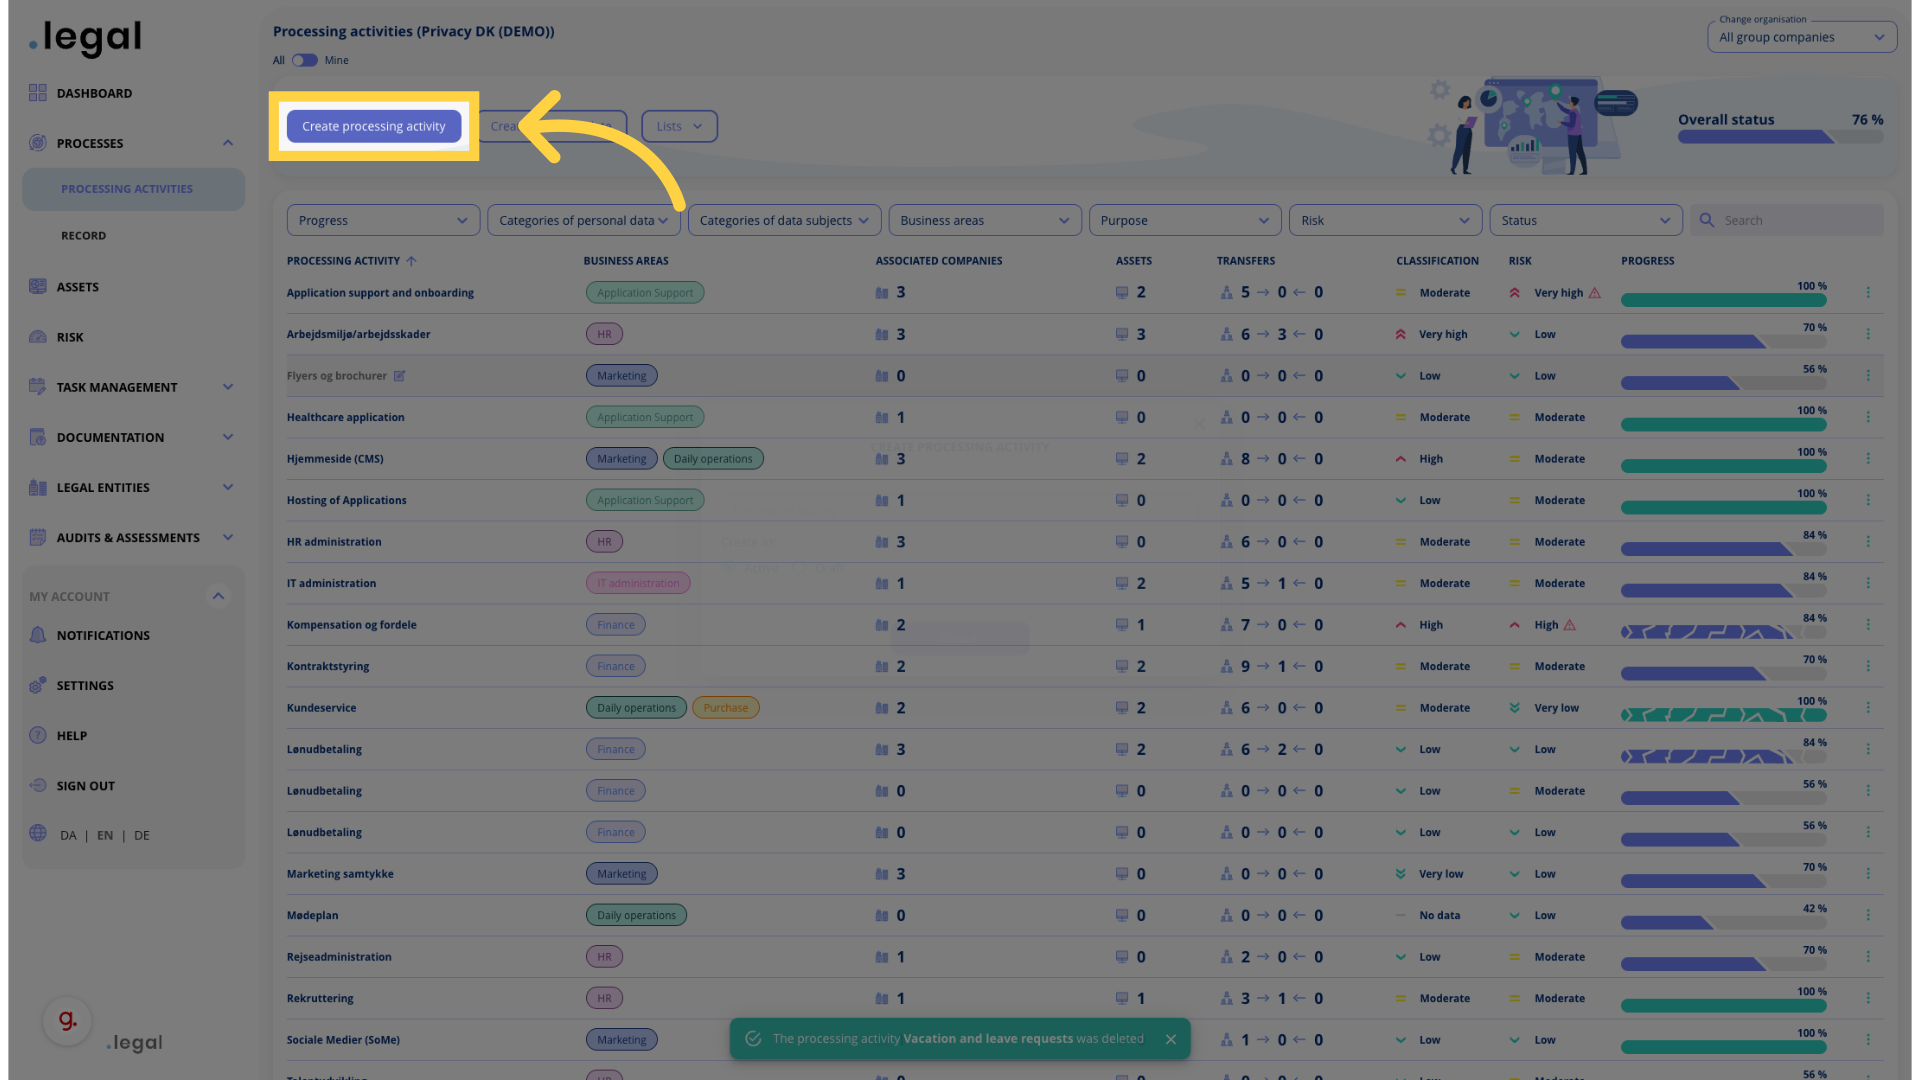Open the Healthcare application processing activity
This screenshot has height=1080, width=1920.
click(x=345, y=417)
